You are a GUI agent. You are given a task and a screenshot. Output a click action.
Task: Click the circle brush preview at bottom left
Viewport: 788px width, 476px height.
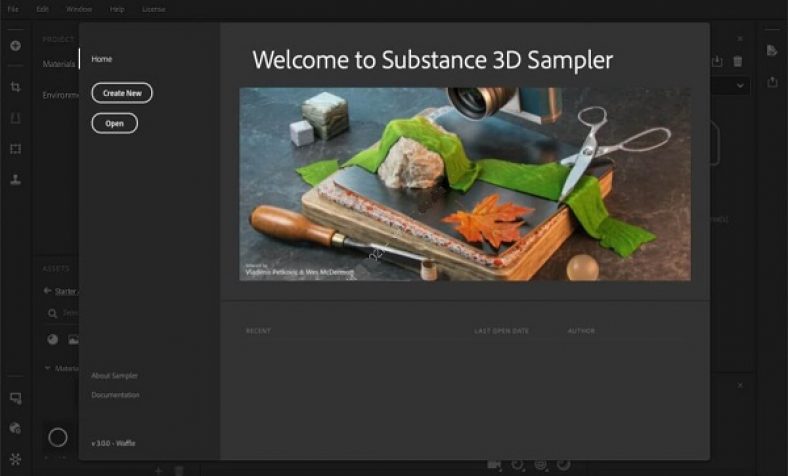(58, 437)
